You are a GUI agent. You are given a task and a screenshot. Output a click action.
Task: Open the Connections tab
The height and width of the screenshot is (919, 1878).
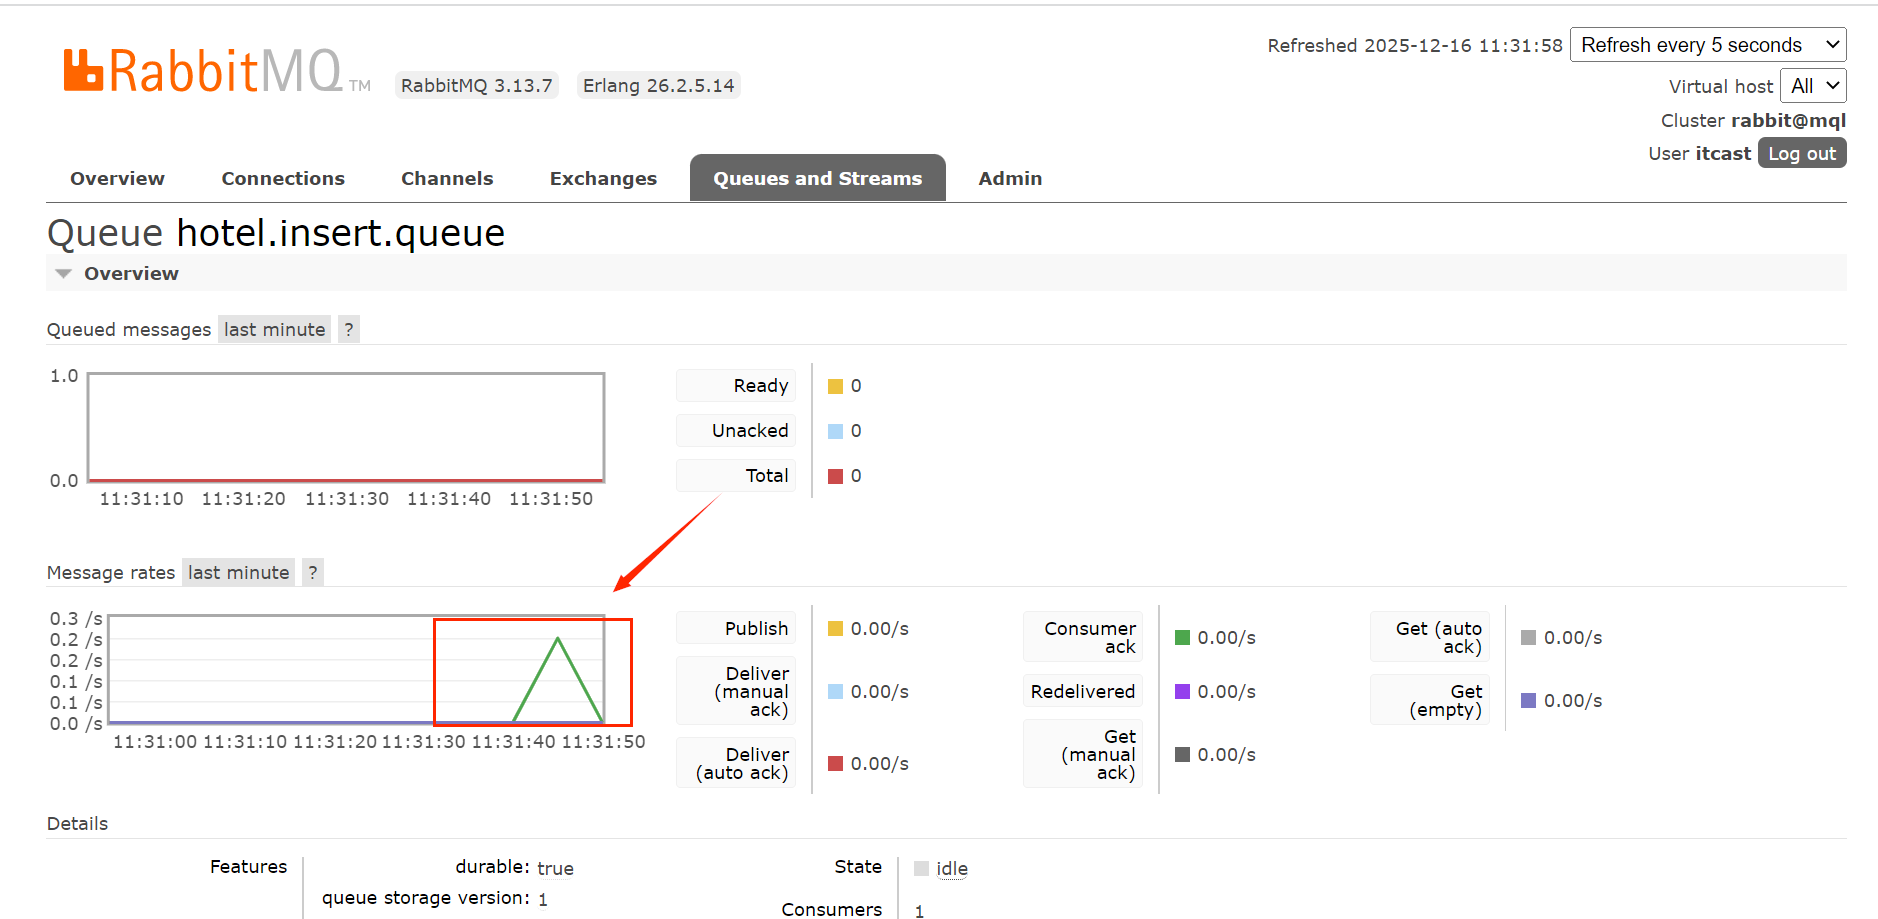point(283,179)
